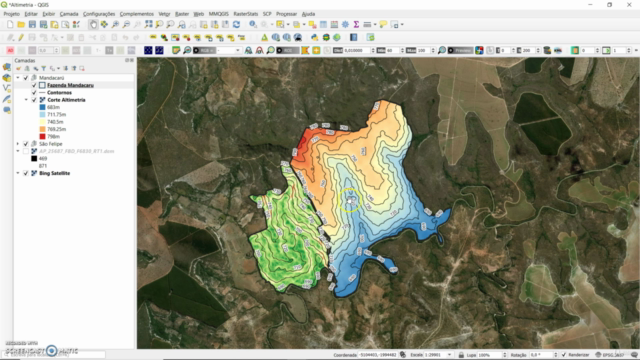640x360 pixels.
Task: Click Expand All in Layers panel toolbar
Action: point(66,69)
